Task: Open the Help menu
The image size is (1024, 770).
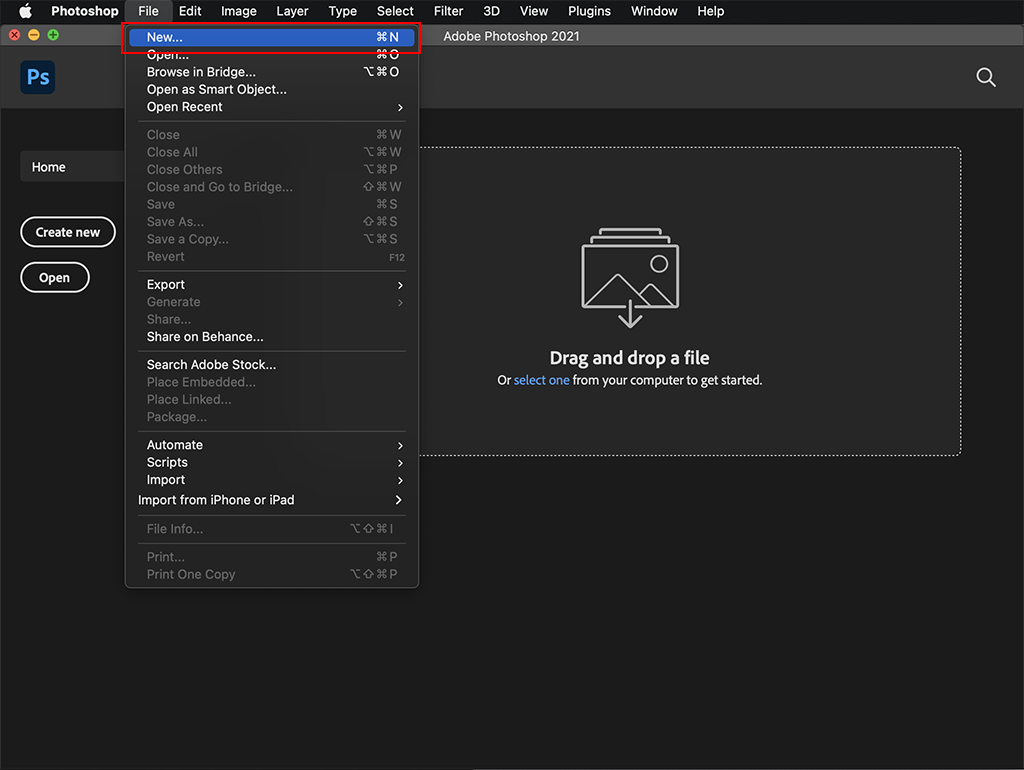Action: point(711,11)
